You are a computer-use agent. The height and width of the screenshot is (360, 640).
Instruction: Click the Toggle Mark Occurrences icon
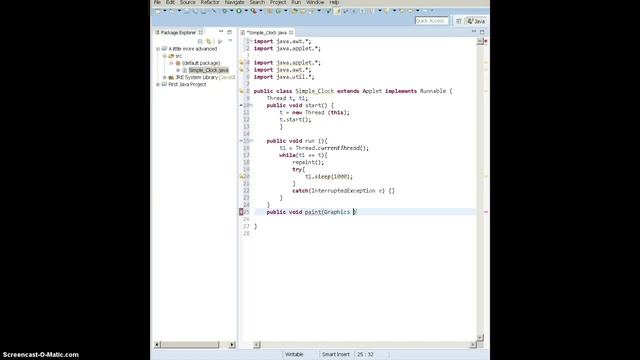point(337,11)
